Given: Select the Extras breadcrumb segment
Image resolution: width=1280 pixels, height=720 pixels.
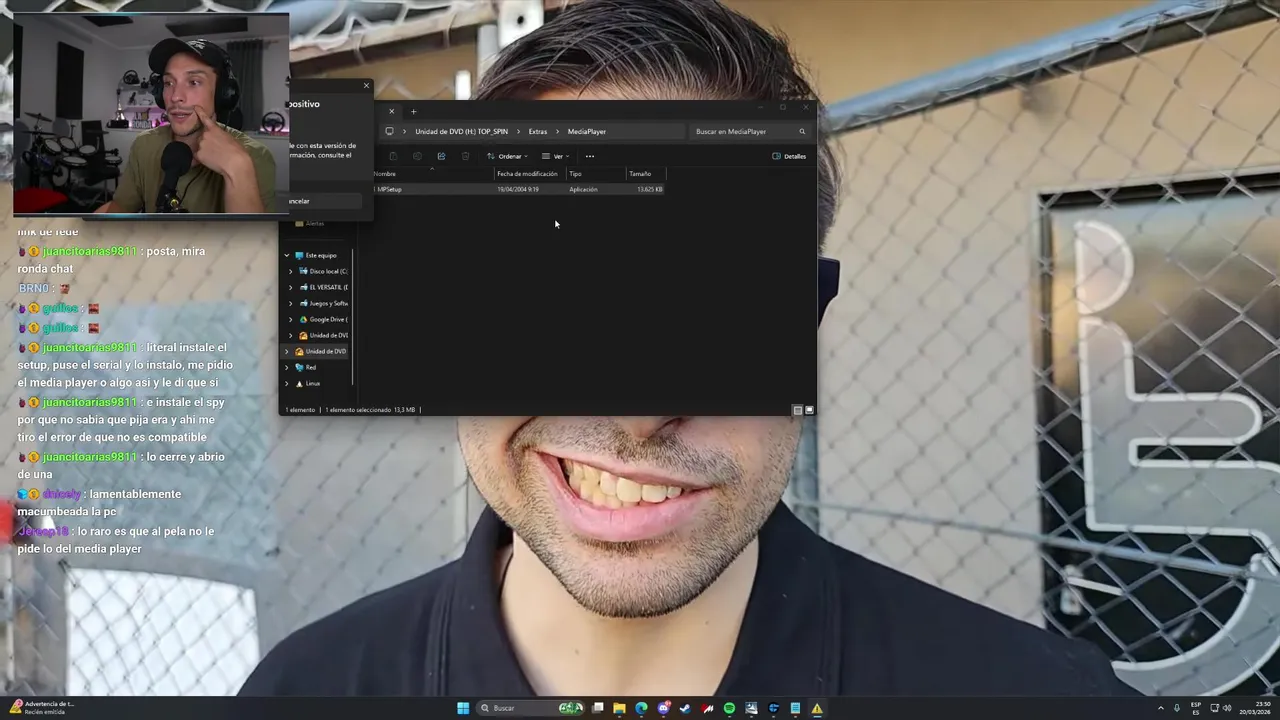Looking at the screenshot, I should click(x=538, y=131).
